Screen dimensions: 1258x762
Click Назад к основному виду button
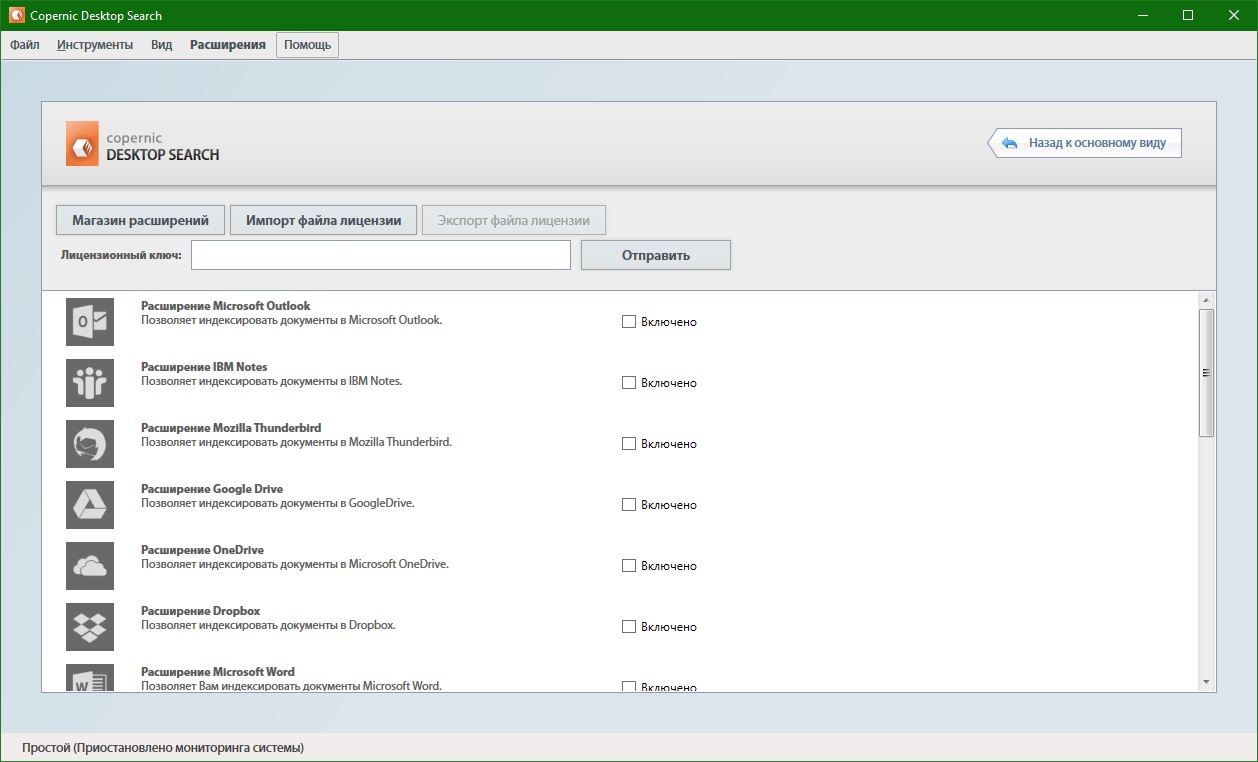(1085, 143)
